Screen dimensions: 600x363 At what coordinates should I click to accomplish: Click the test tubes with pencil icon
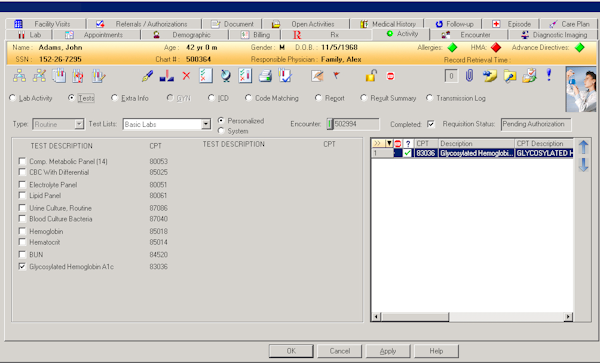[98, 76]
